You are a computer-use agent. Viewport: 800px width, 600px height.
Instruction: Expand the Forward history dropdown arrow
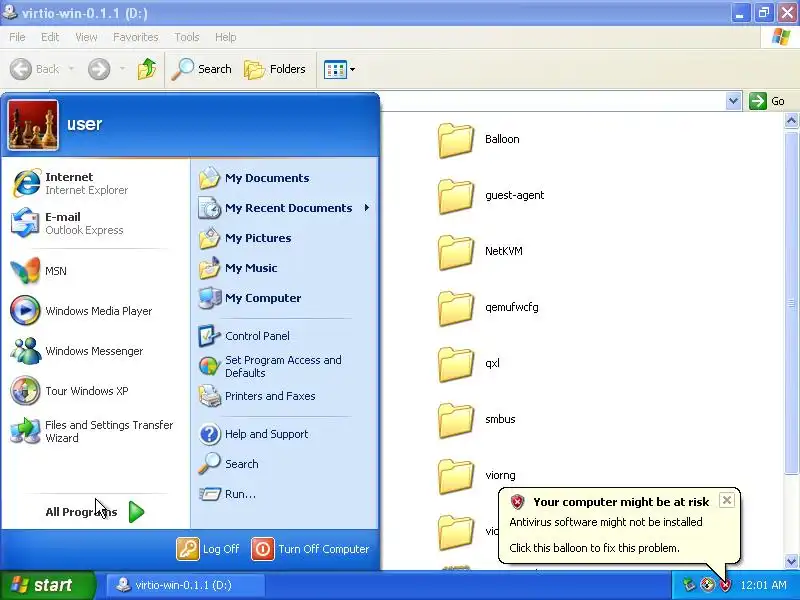(x=122, y=69)
